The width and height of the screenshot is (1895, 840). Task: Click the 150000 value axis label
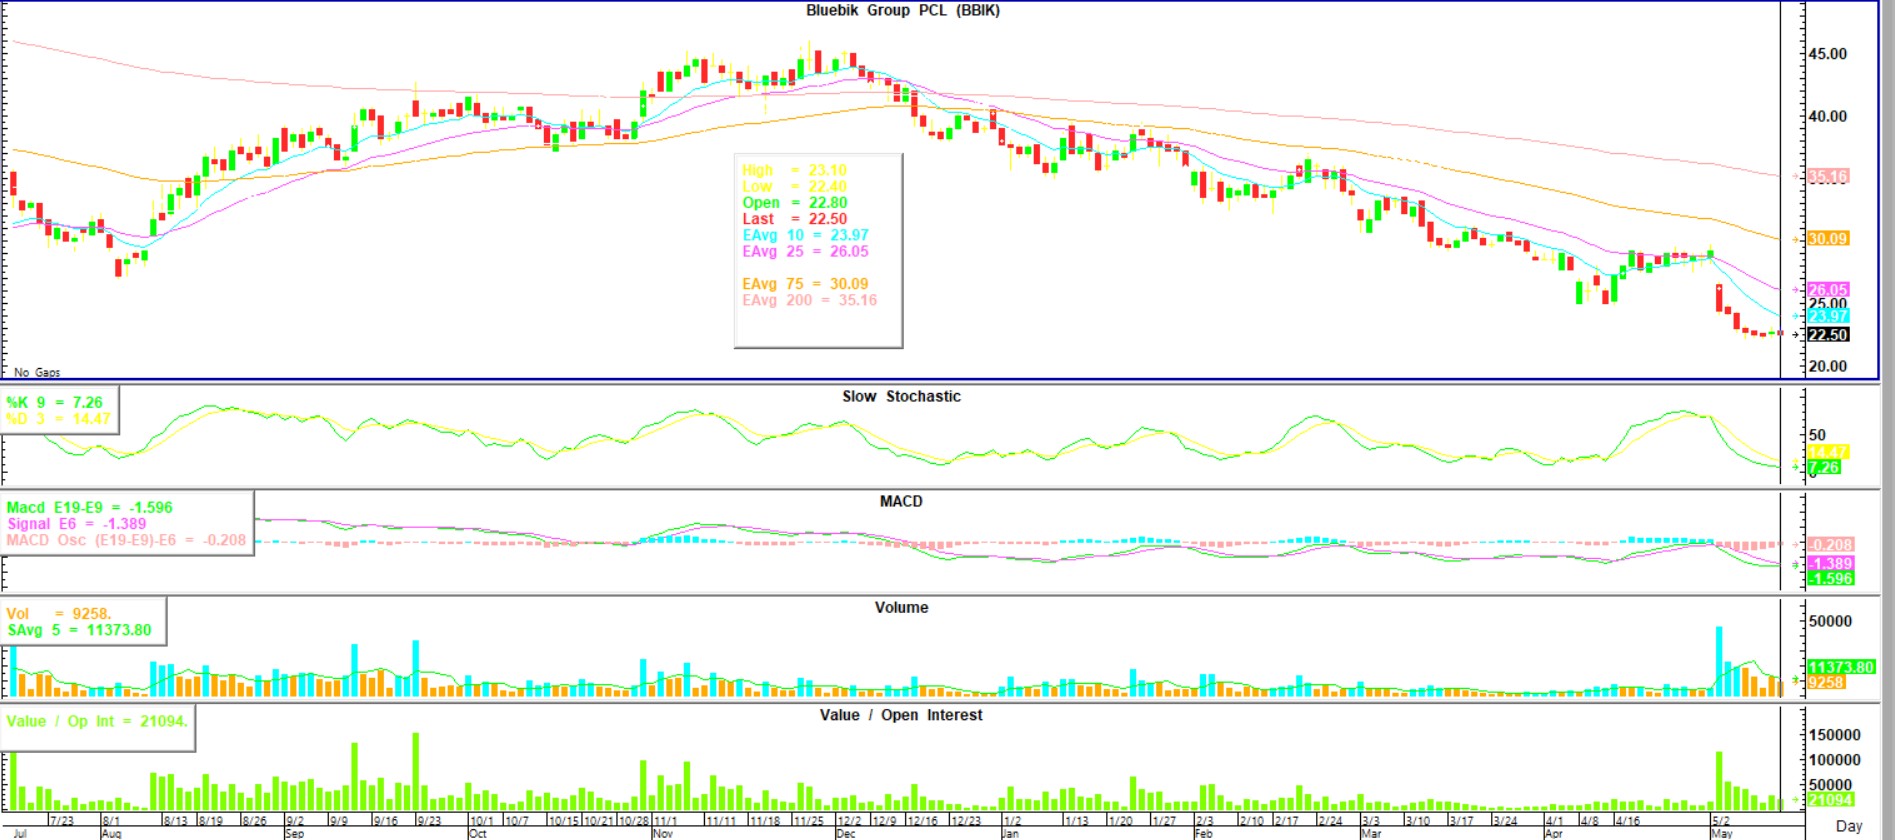click(1834, 735)
